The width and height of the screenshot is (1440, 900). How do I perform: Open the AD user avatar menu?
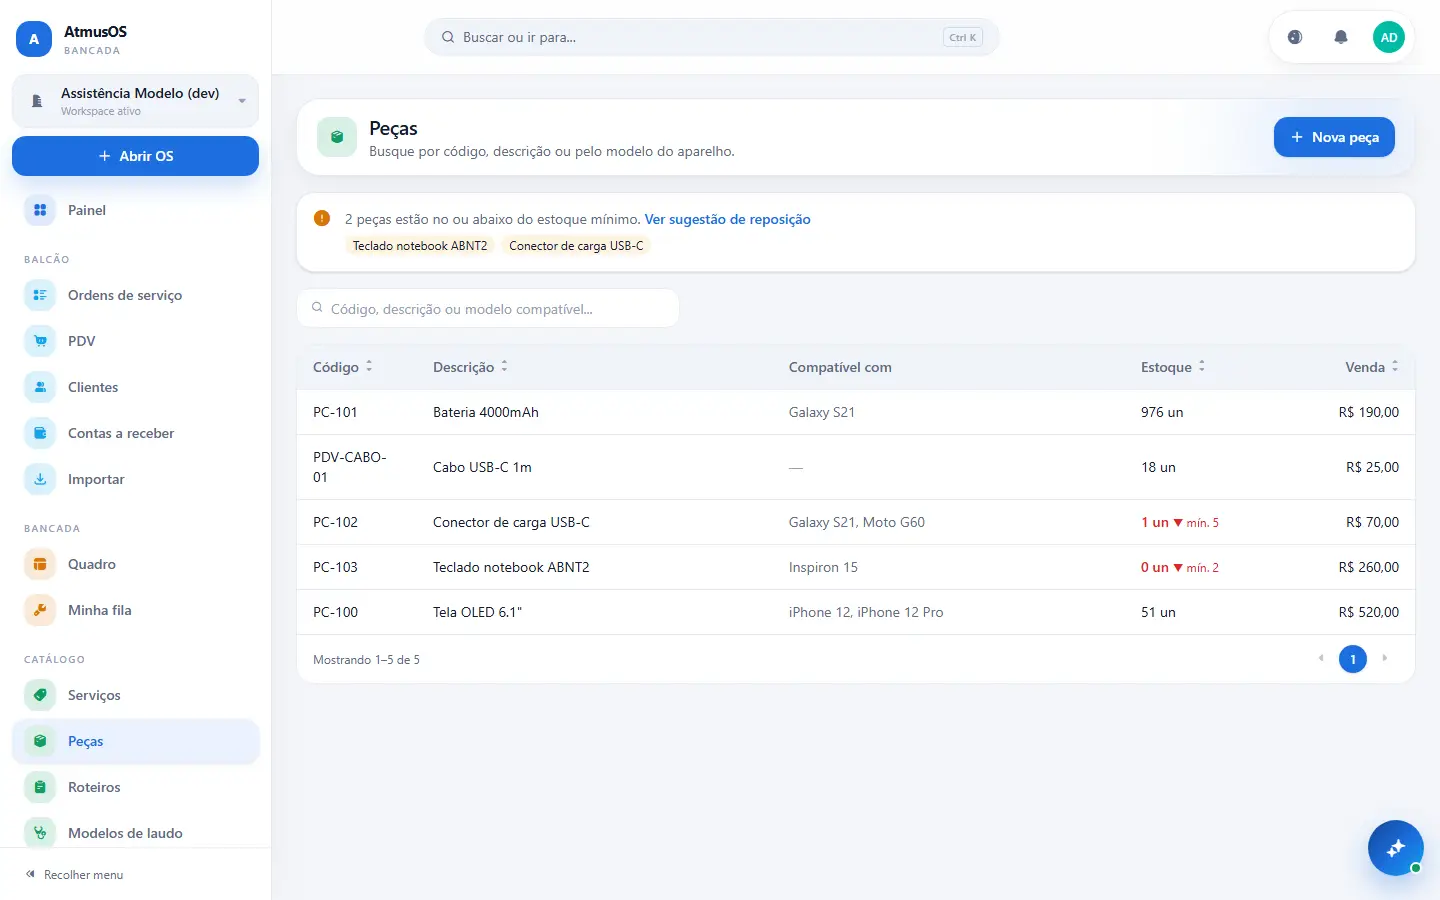1389,37
